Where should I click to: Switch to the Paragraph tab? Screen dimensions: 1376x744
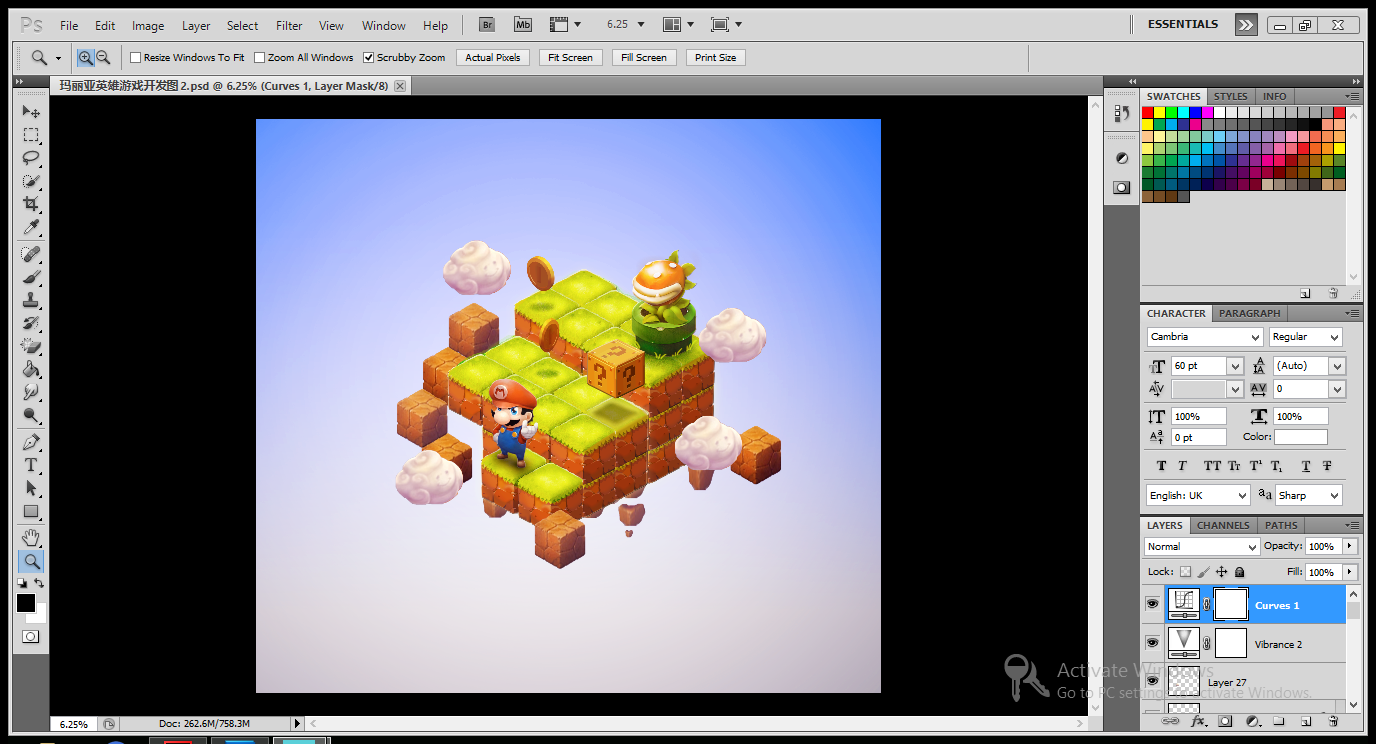tap(1249, 313)
